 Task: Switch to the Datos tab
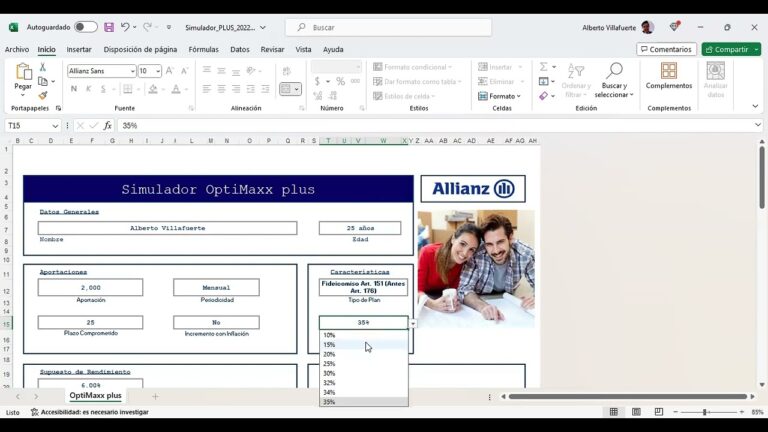pos(240,49)
